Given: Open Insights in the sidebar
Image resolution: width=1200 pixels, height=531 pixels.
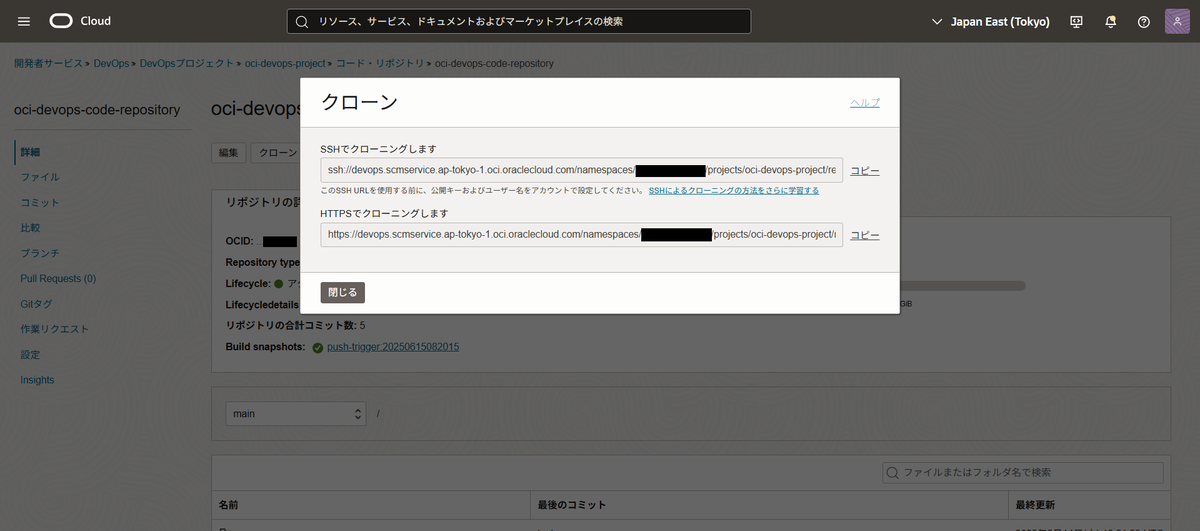Looking at the screenshot, I should pos(37,380).
